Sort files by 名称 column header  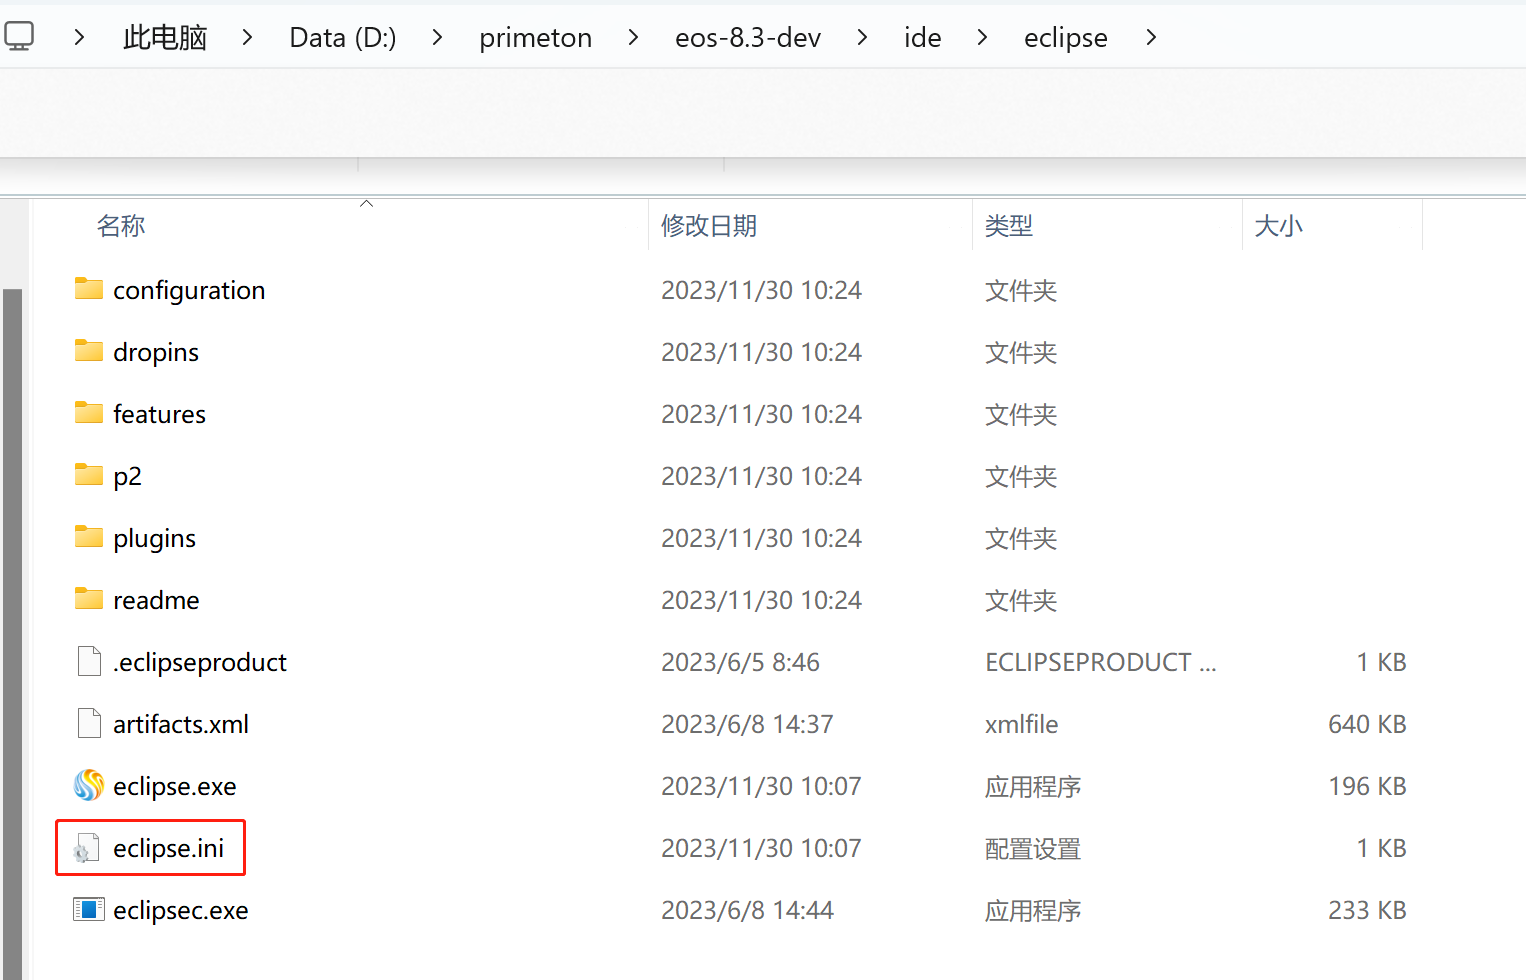coord(121,226)
